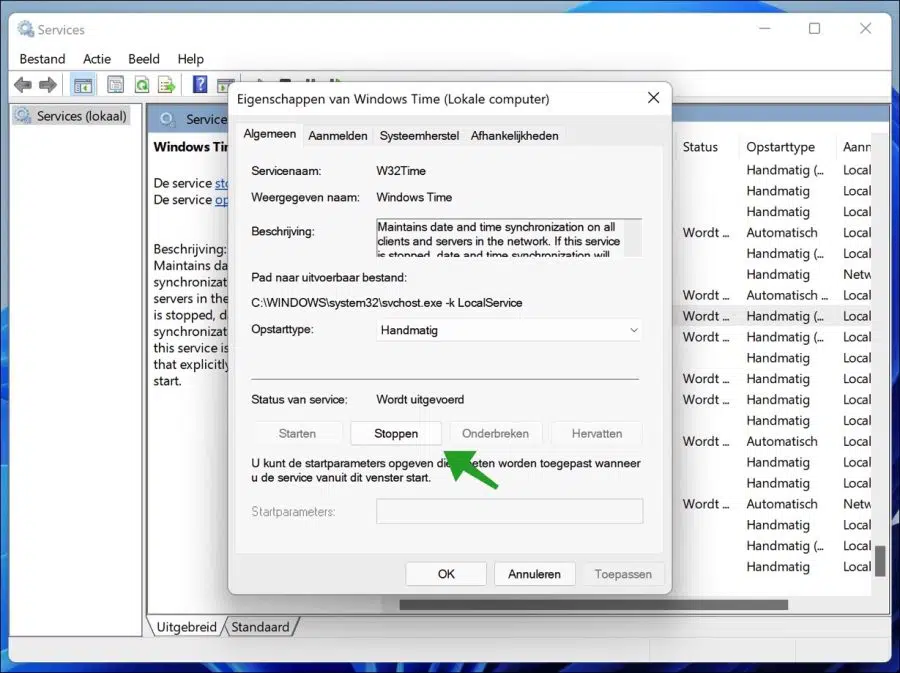Select the Standaard view tab
This screenshot has height=673, width=900.
tap(261, 627)
